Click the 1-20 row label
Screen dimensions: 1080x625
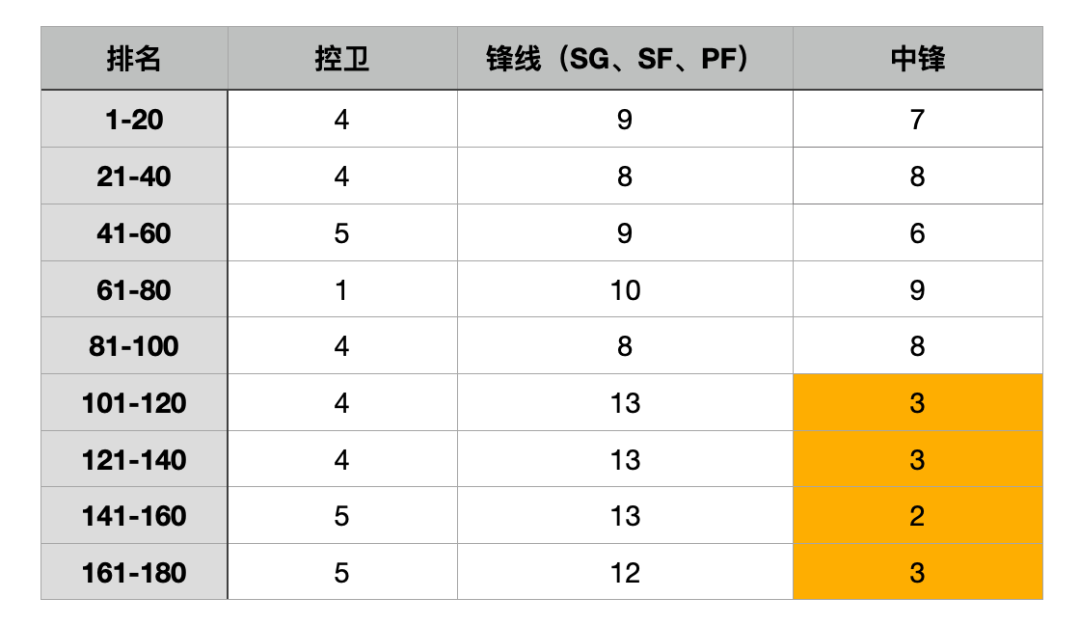(x=134, y=119)
